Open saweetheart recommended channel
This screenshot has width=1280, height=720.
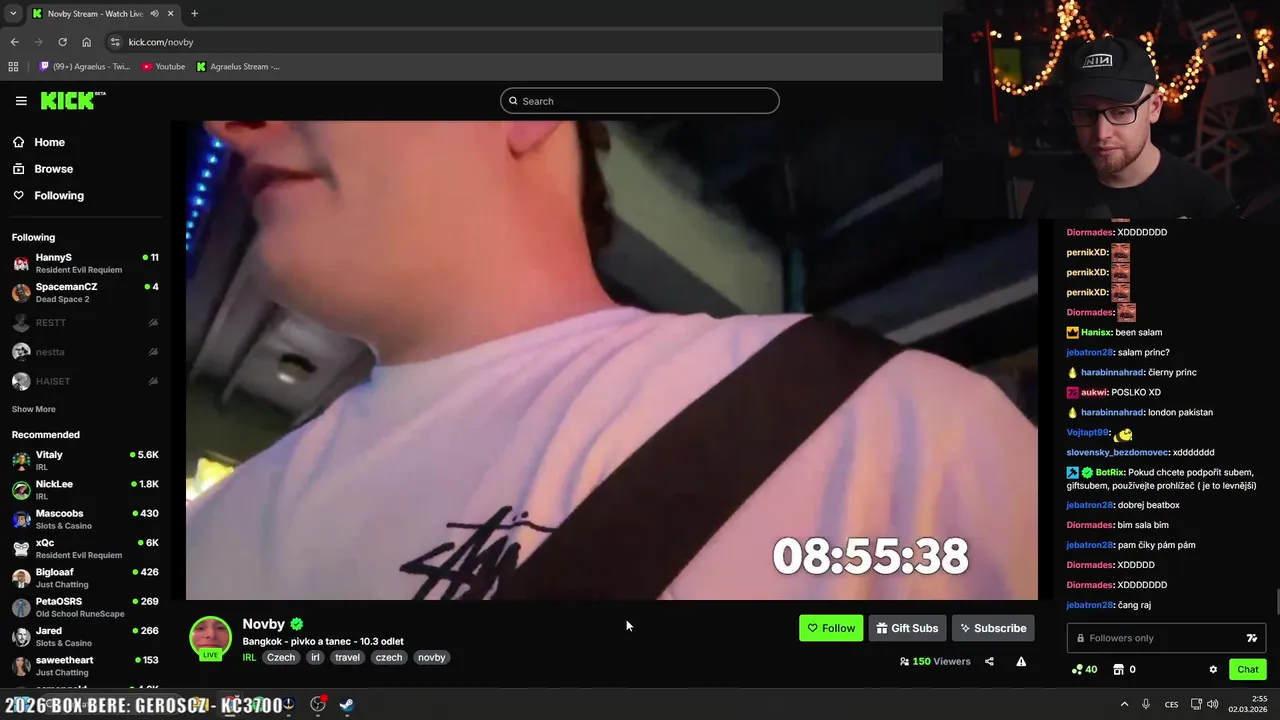pos(85,665)
